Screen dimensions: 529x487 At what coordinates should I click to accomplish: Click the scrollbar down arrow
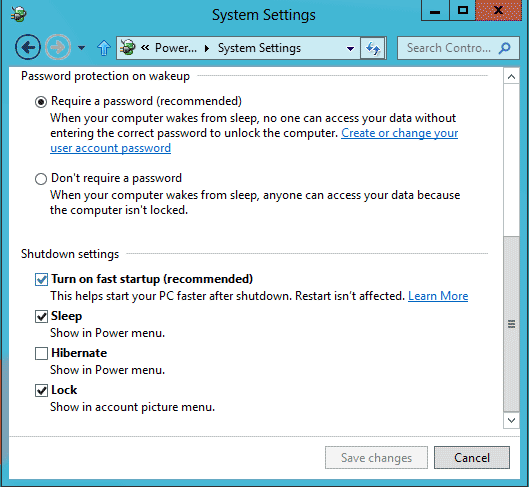coord(511,420)
